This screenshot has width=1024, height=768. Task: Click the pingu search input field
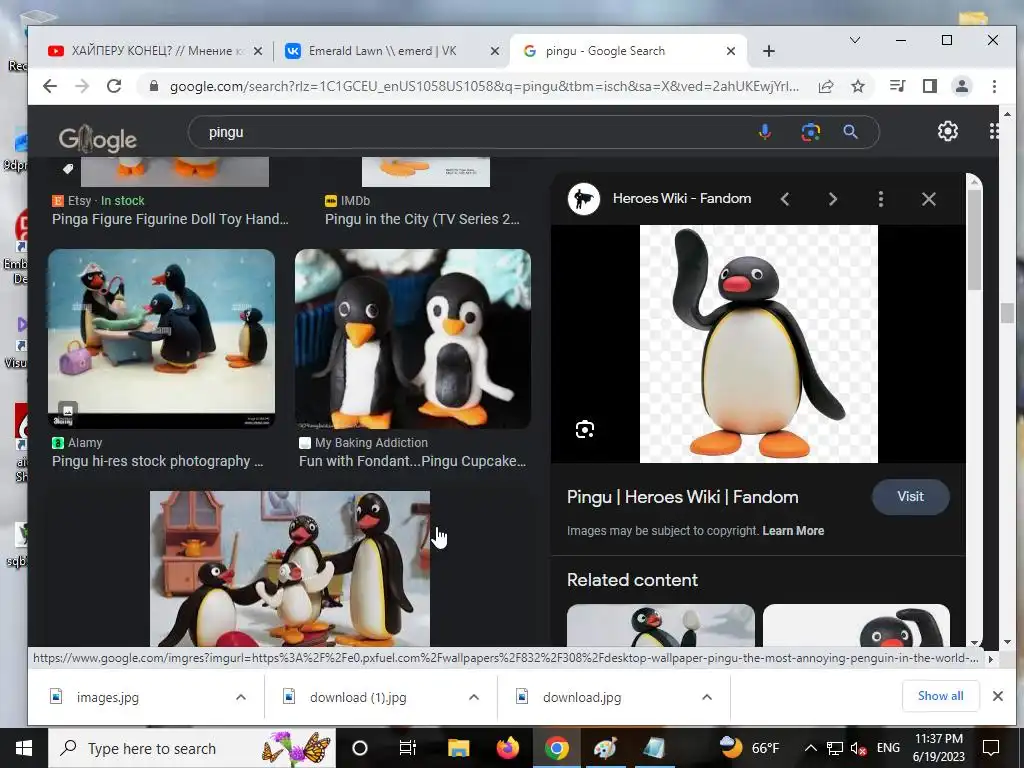pyautogui.click(x=477, y=132)
